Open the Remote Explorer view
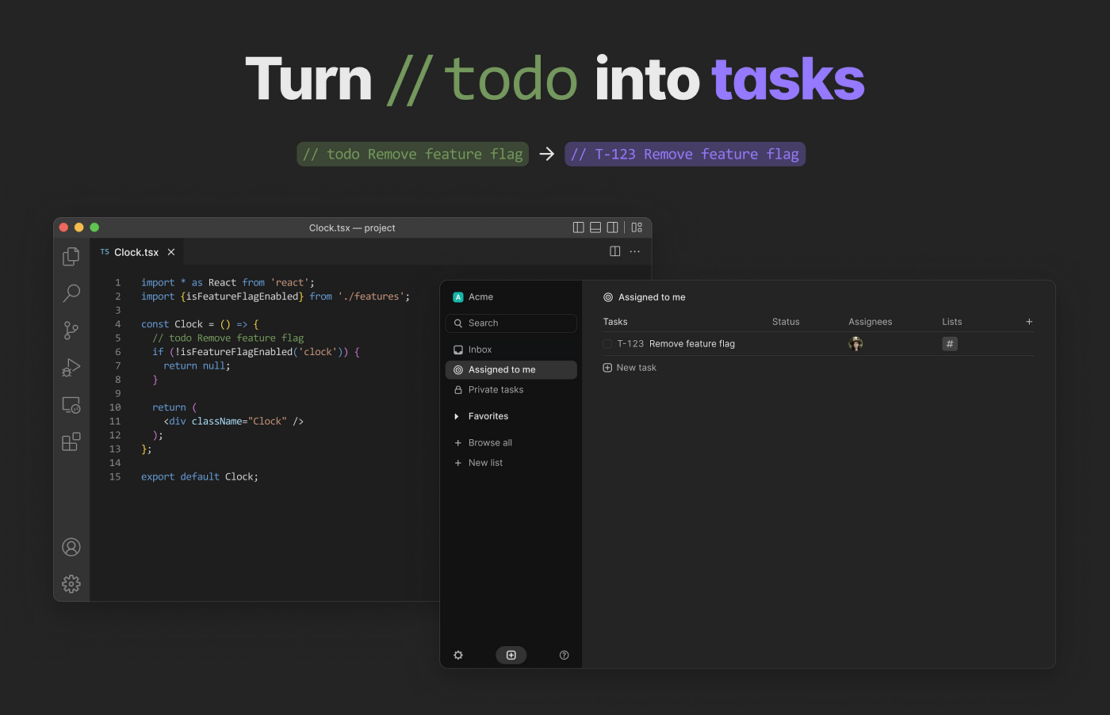Viewport: 1110px width, 715px height. 71,405
